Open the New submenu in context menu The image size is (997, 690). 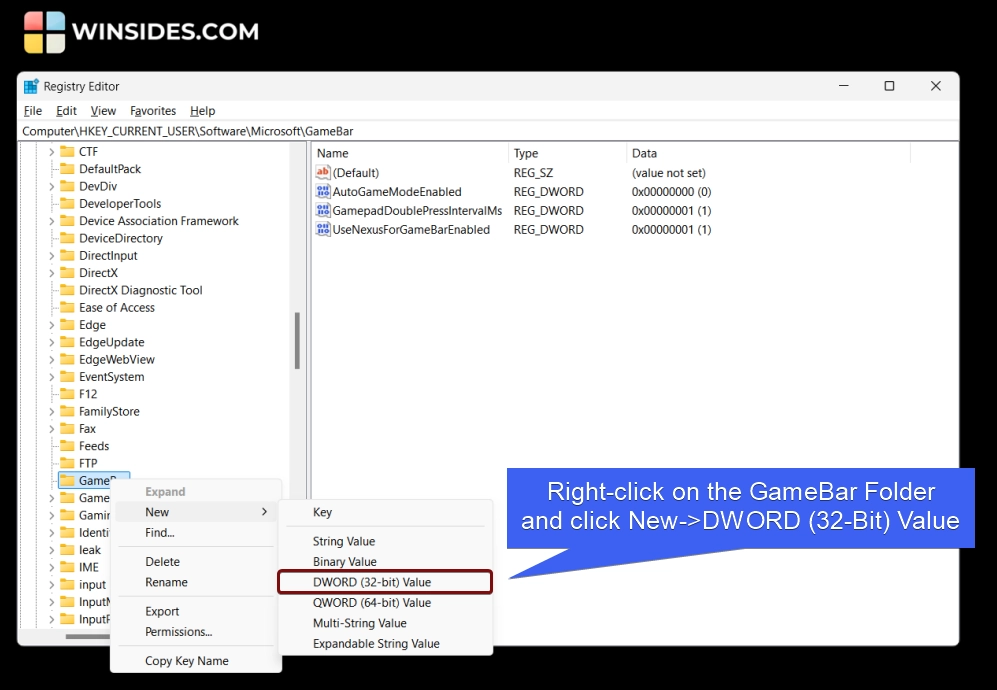(x=196, y=512)
